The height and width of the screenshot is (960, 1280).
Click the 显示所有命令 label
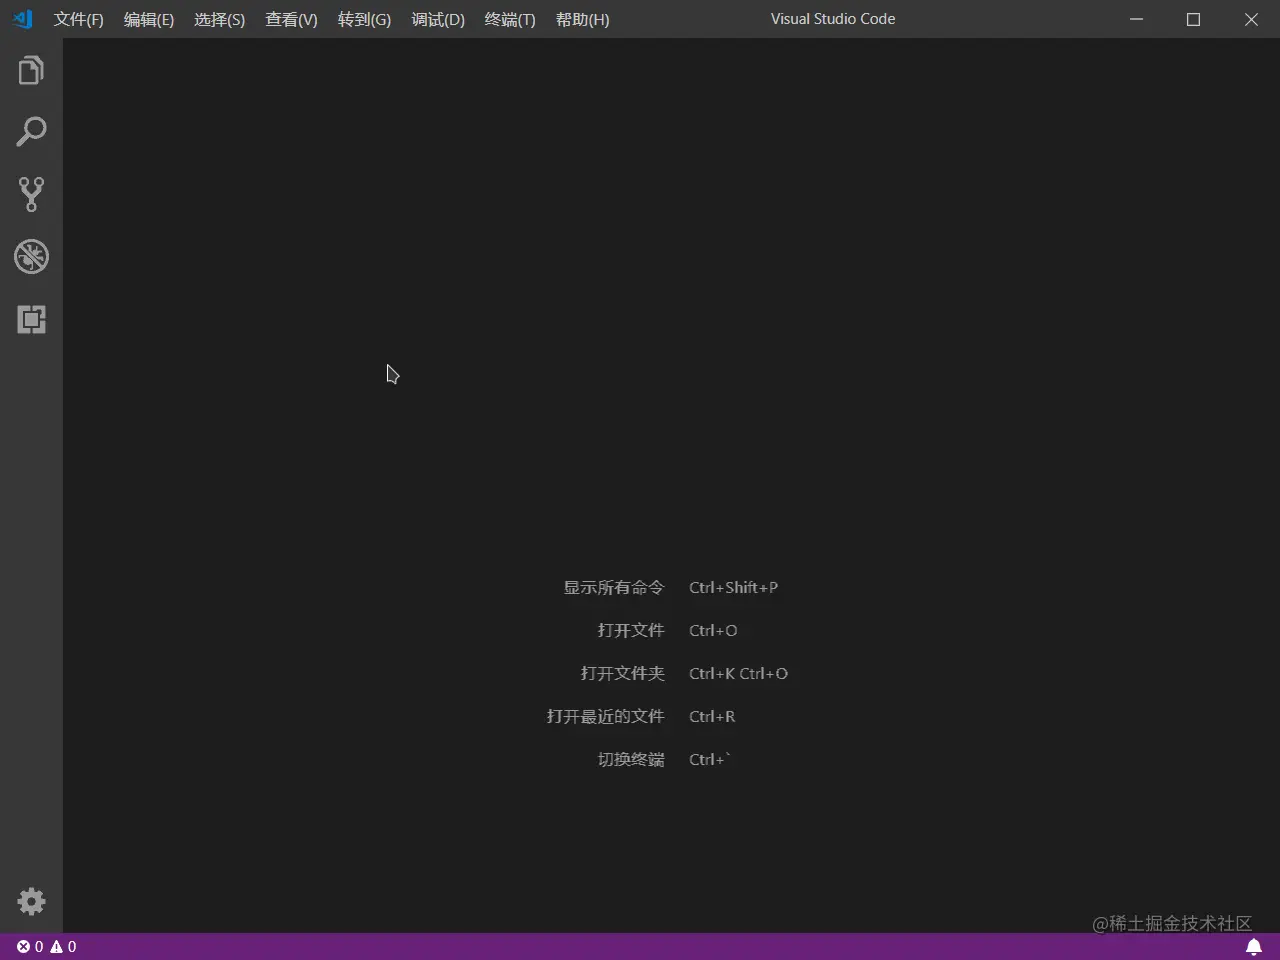pos(613,588)
